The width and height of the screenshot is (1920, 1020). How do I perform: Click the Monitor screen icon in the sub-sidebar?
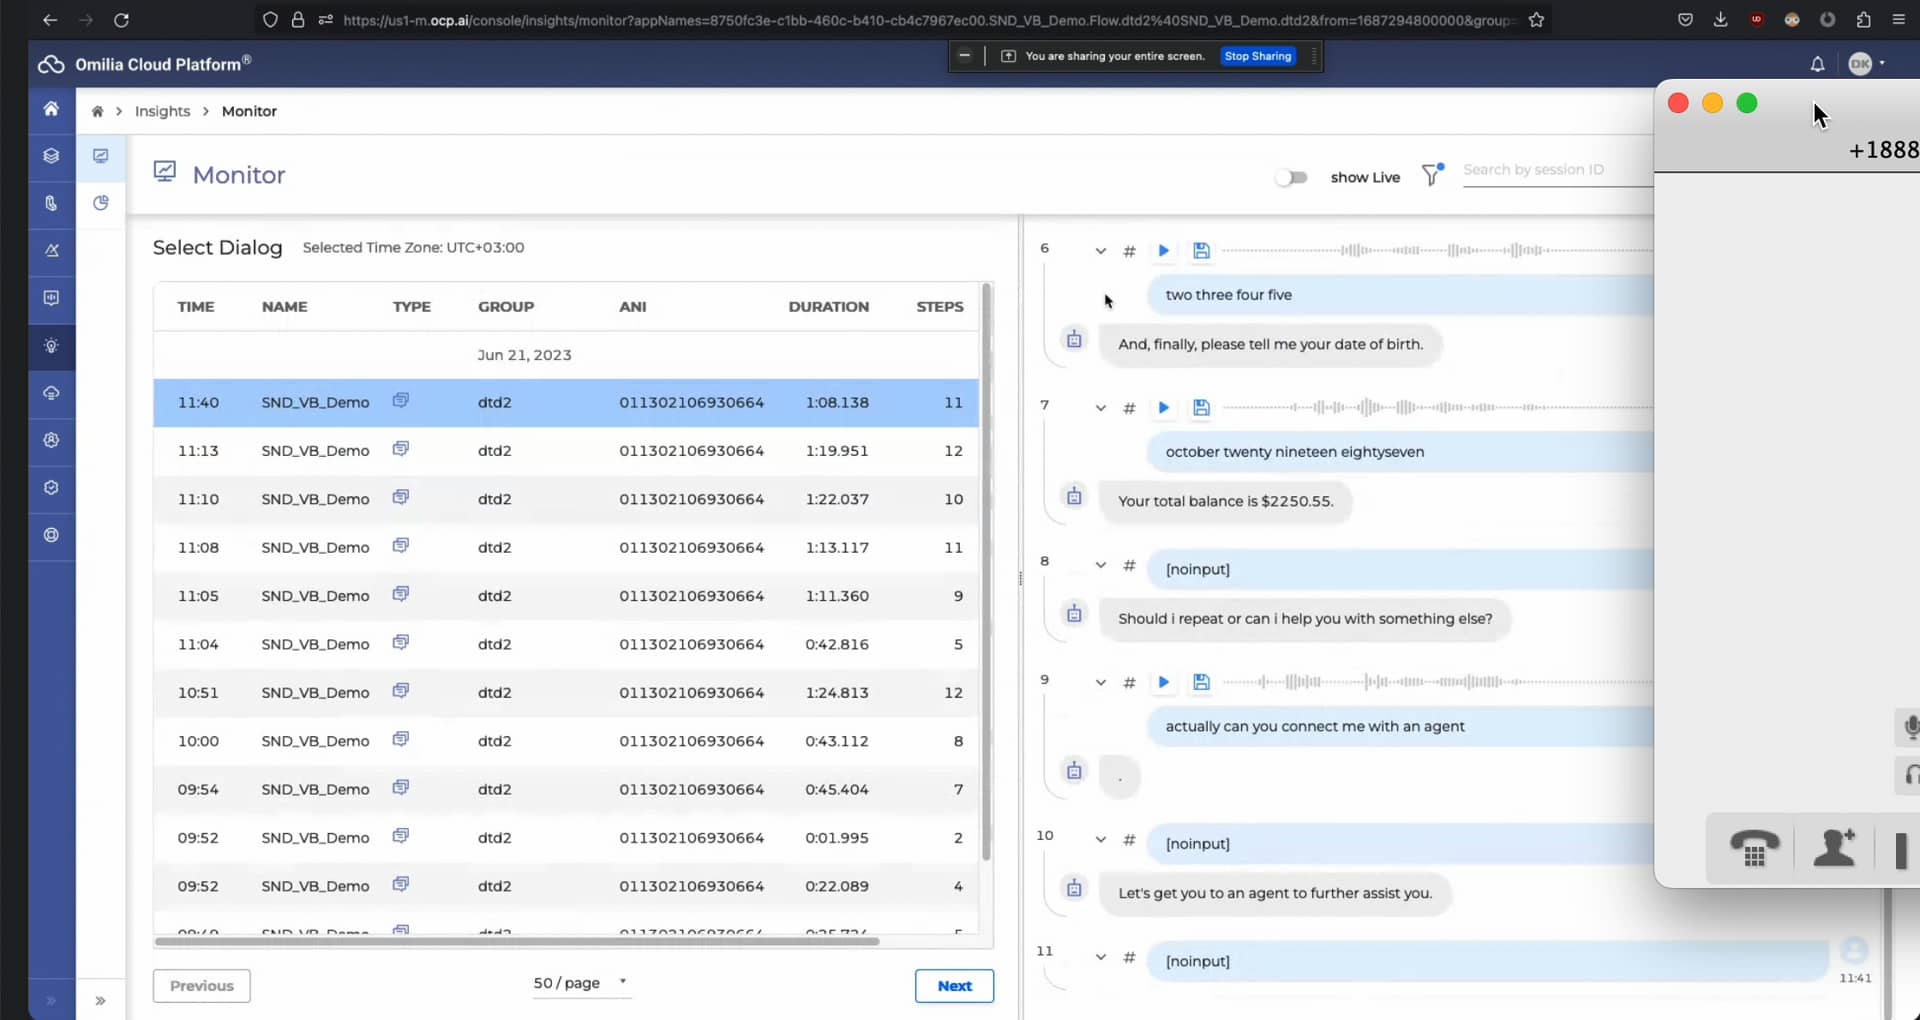click(100, 156)
